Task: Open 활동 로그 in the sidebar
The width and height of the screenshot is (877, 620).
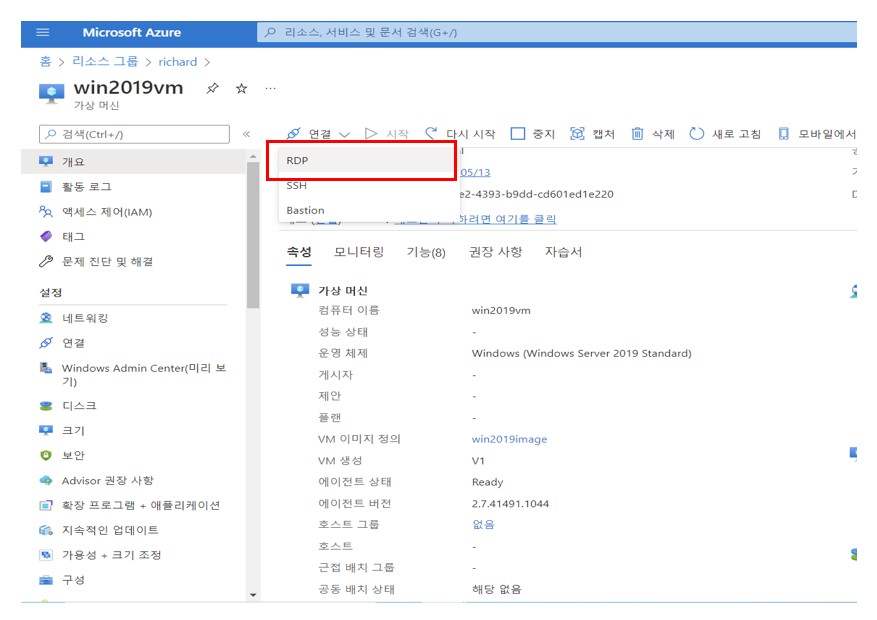Action: coord(133,187)
